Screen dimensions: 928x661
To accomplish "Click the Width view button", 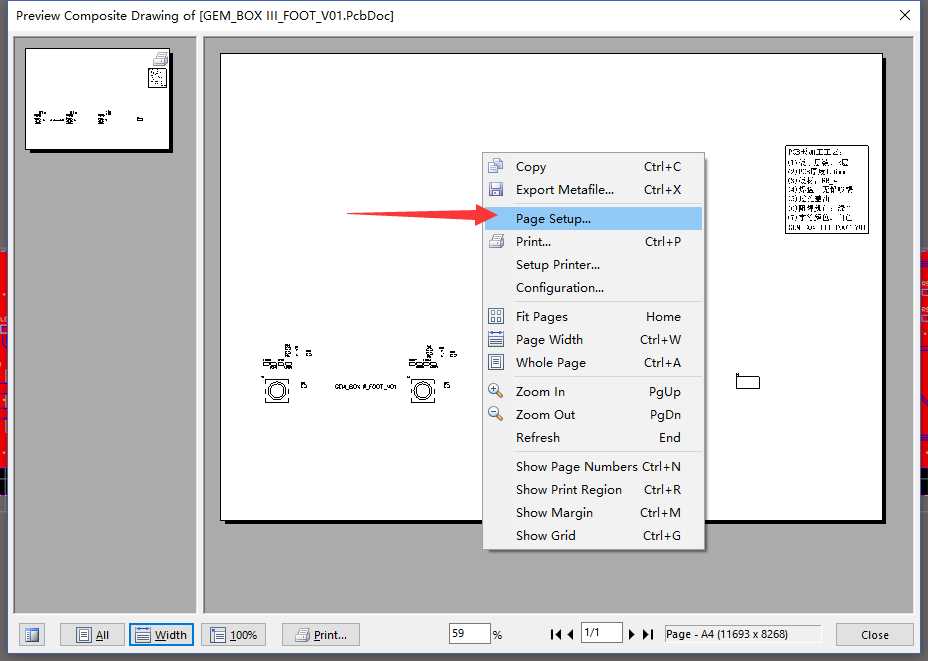I will click(x=161, y=635).
